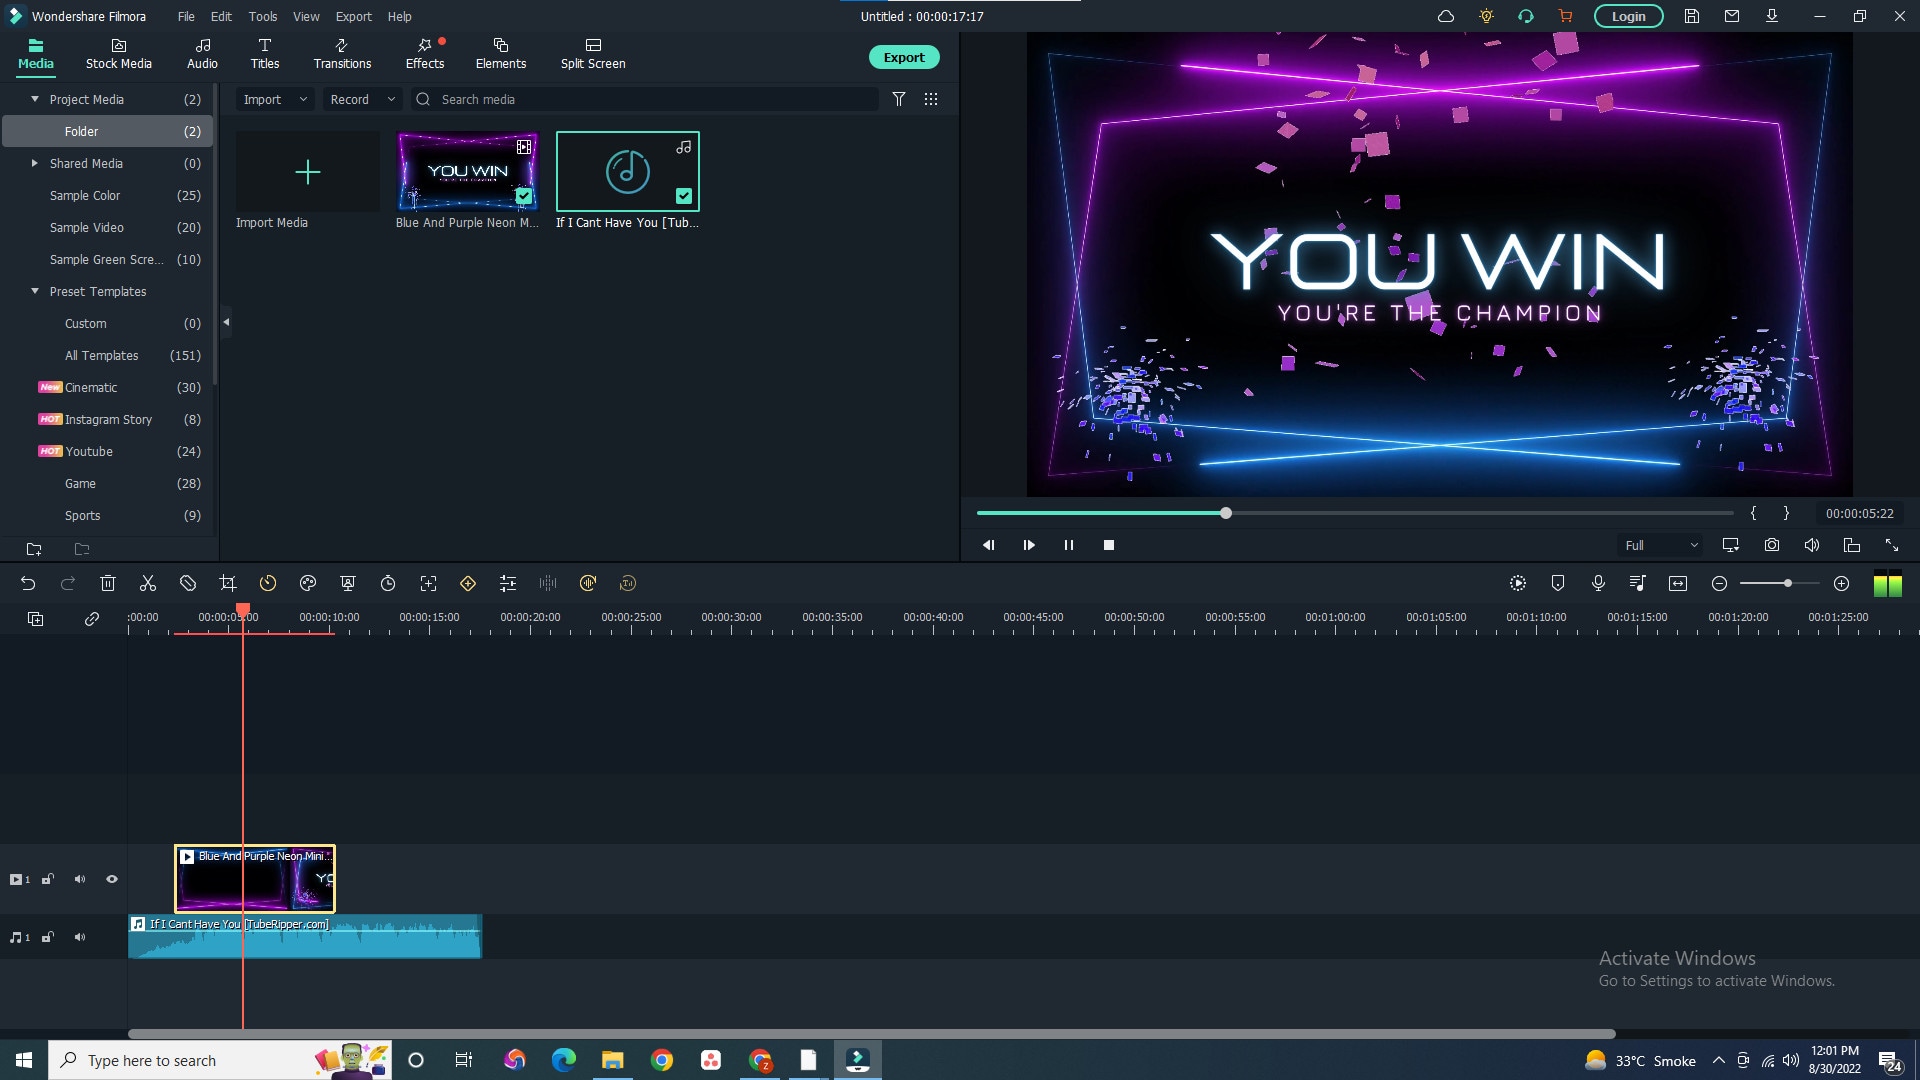Click the color palette correction icon

308,583
